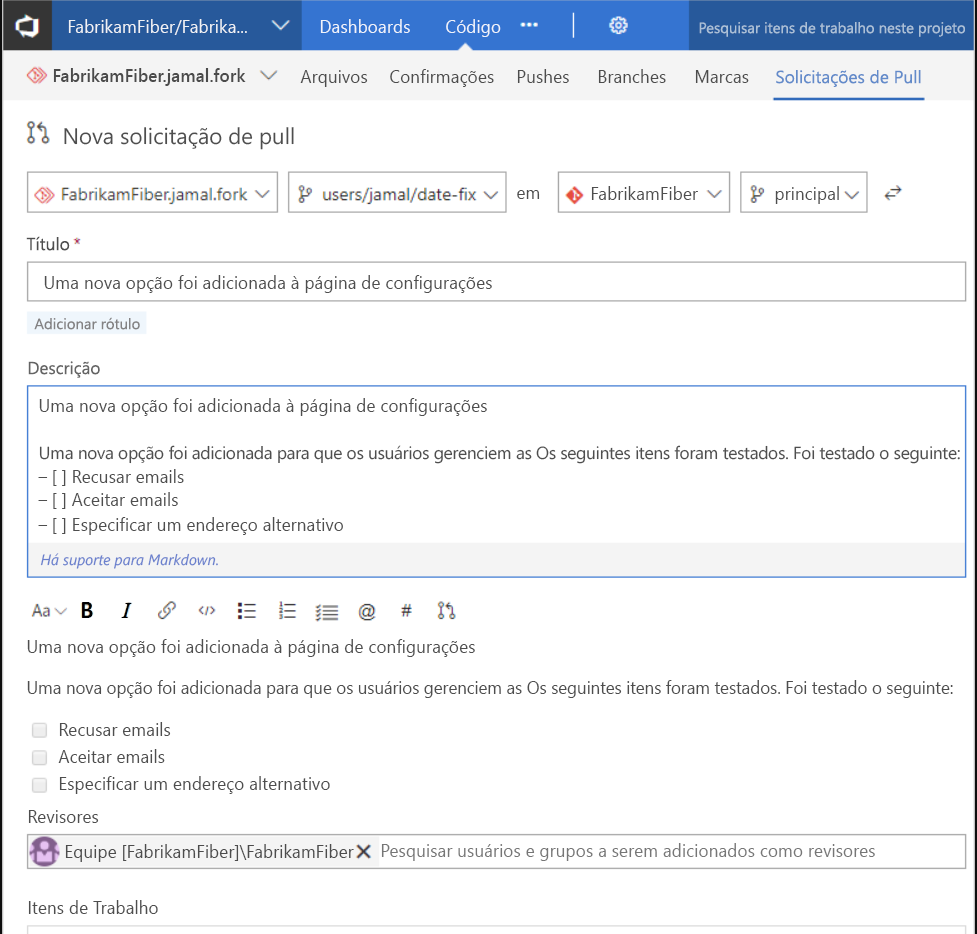The height and width of the screenshot is (934, 977).
Task: Create a numbered list in the description
Action: (x=287, y=610)
